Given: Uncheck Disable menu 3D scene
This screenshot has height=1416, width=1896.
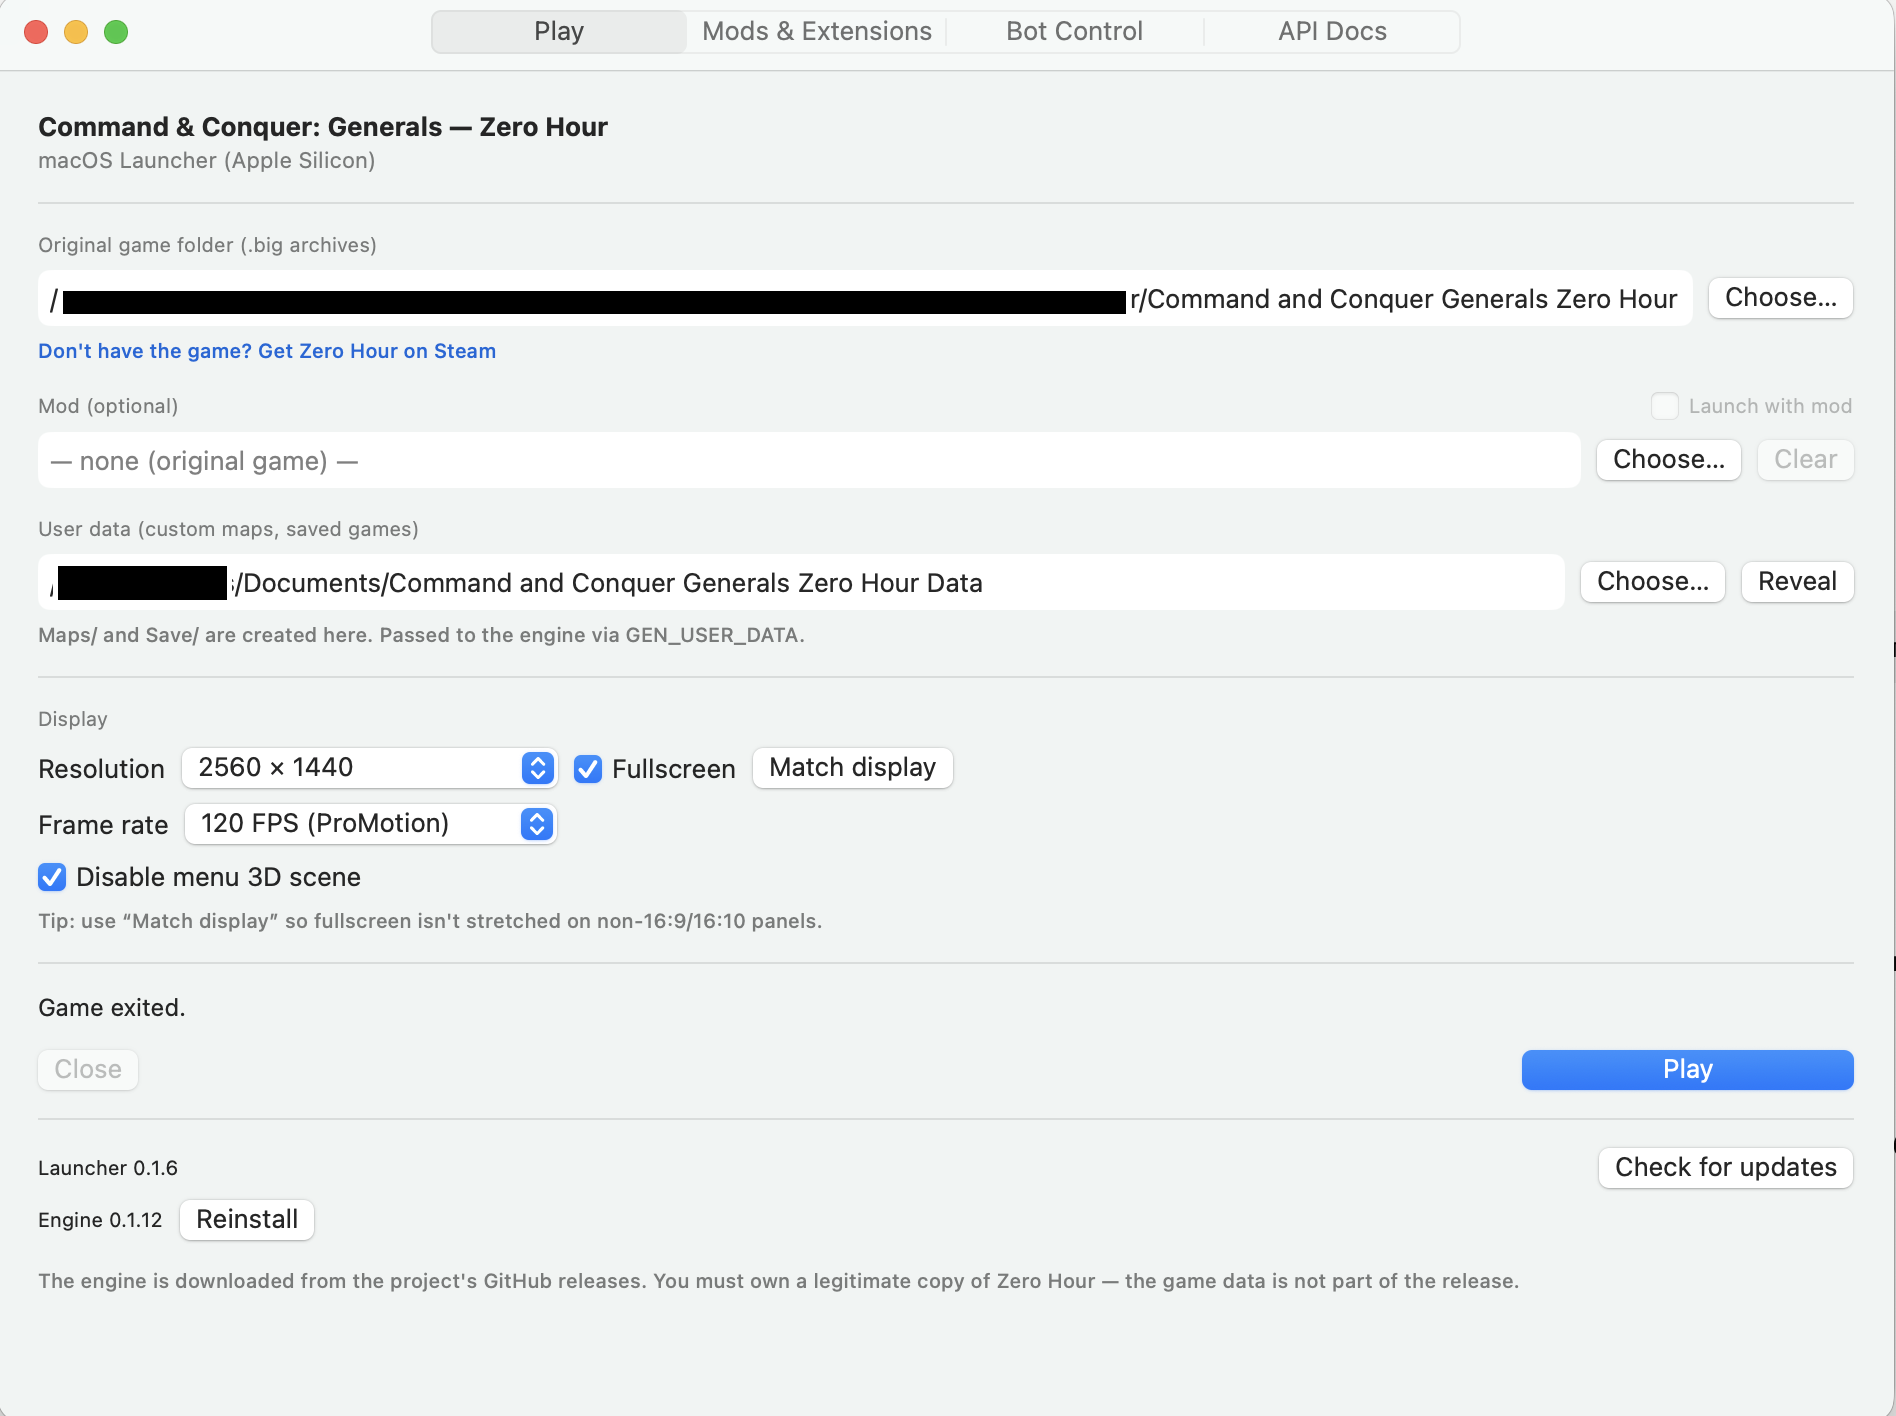Looking at the screenshot, I should tap(52, 877).
